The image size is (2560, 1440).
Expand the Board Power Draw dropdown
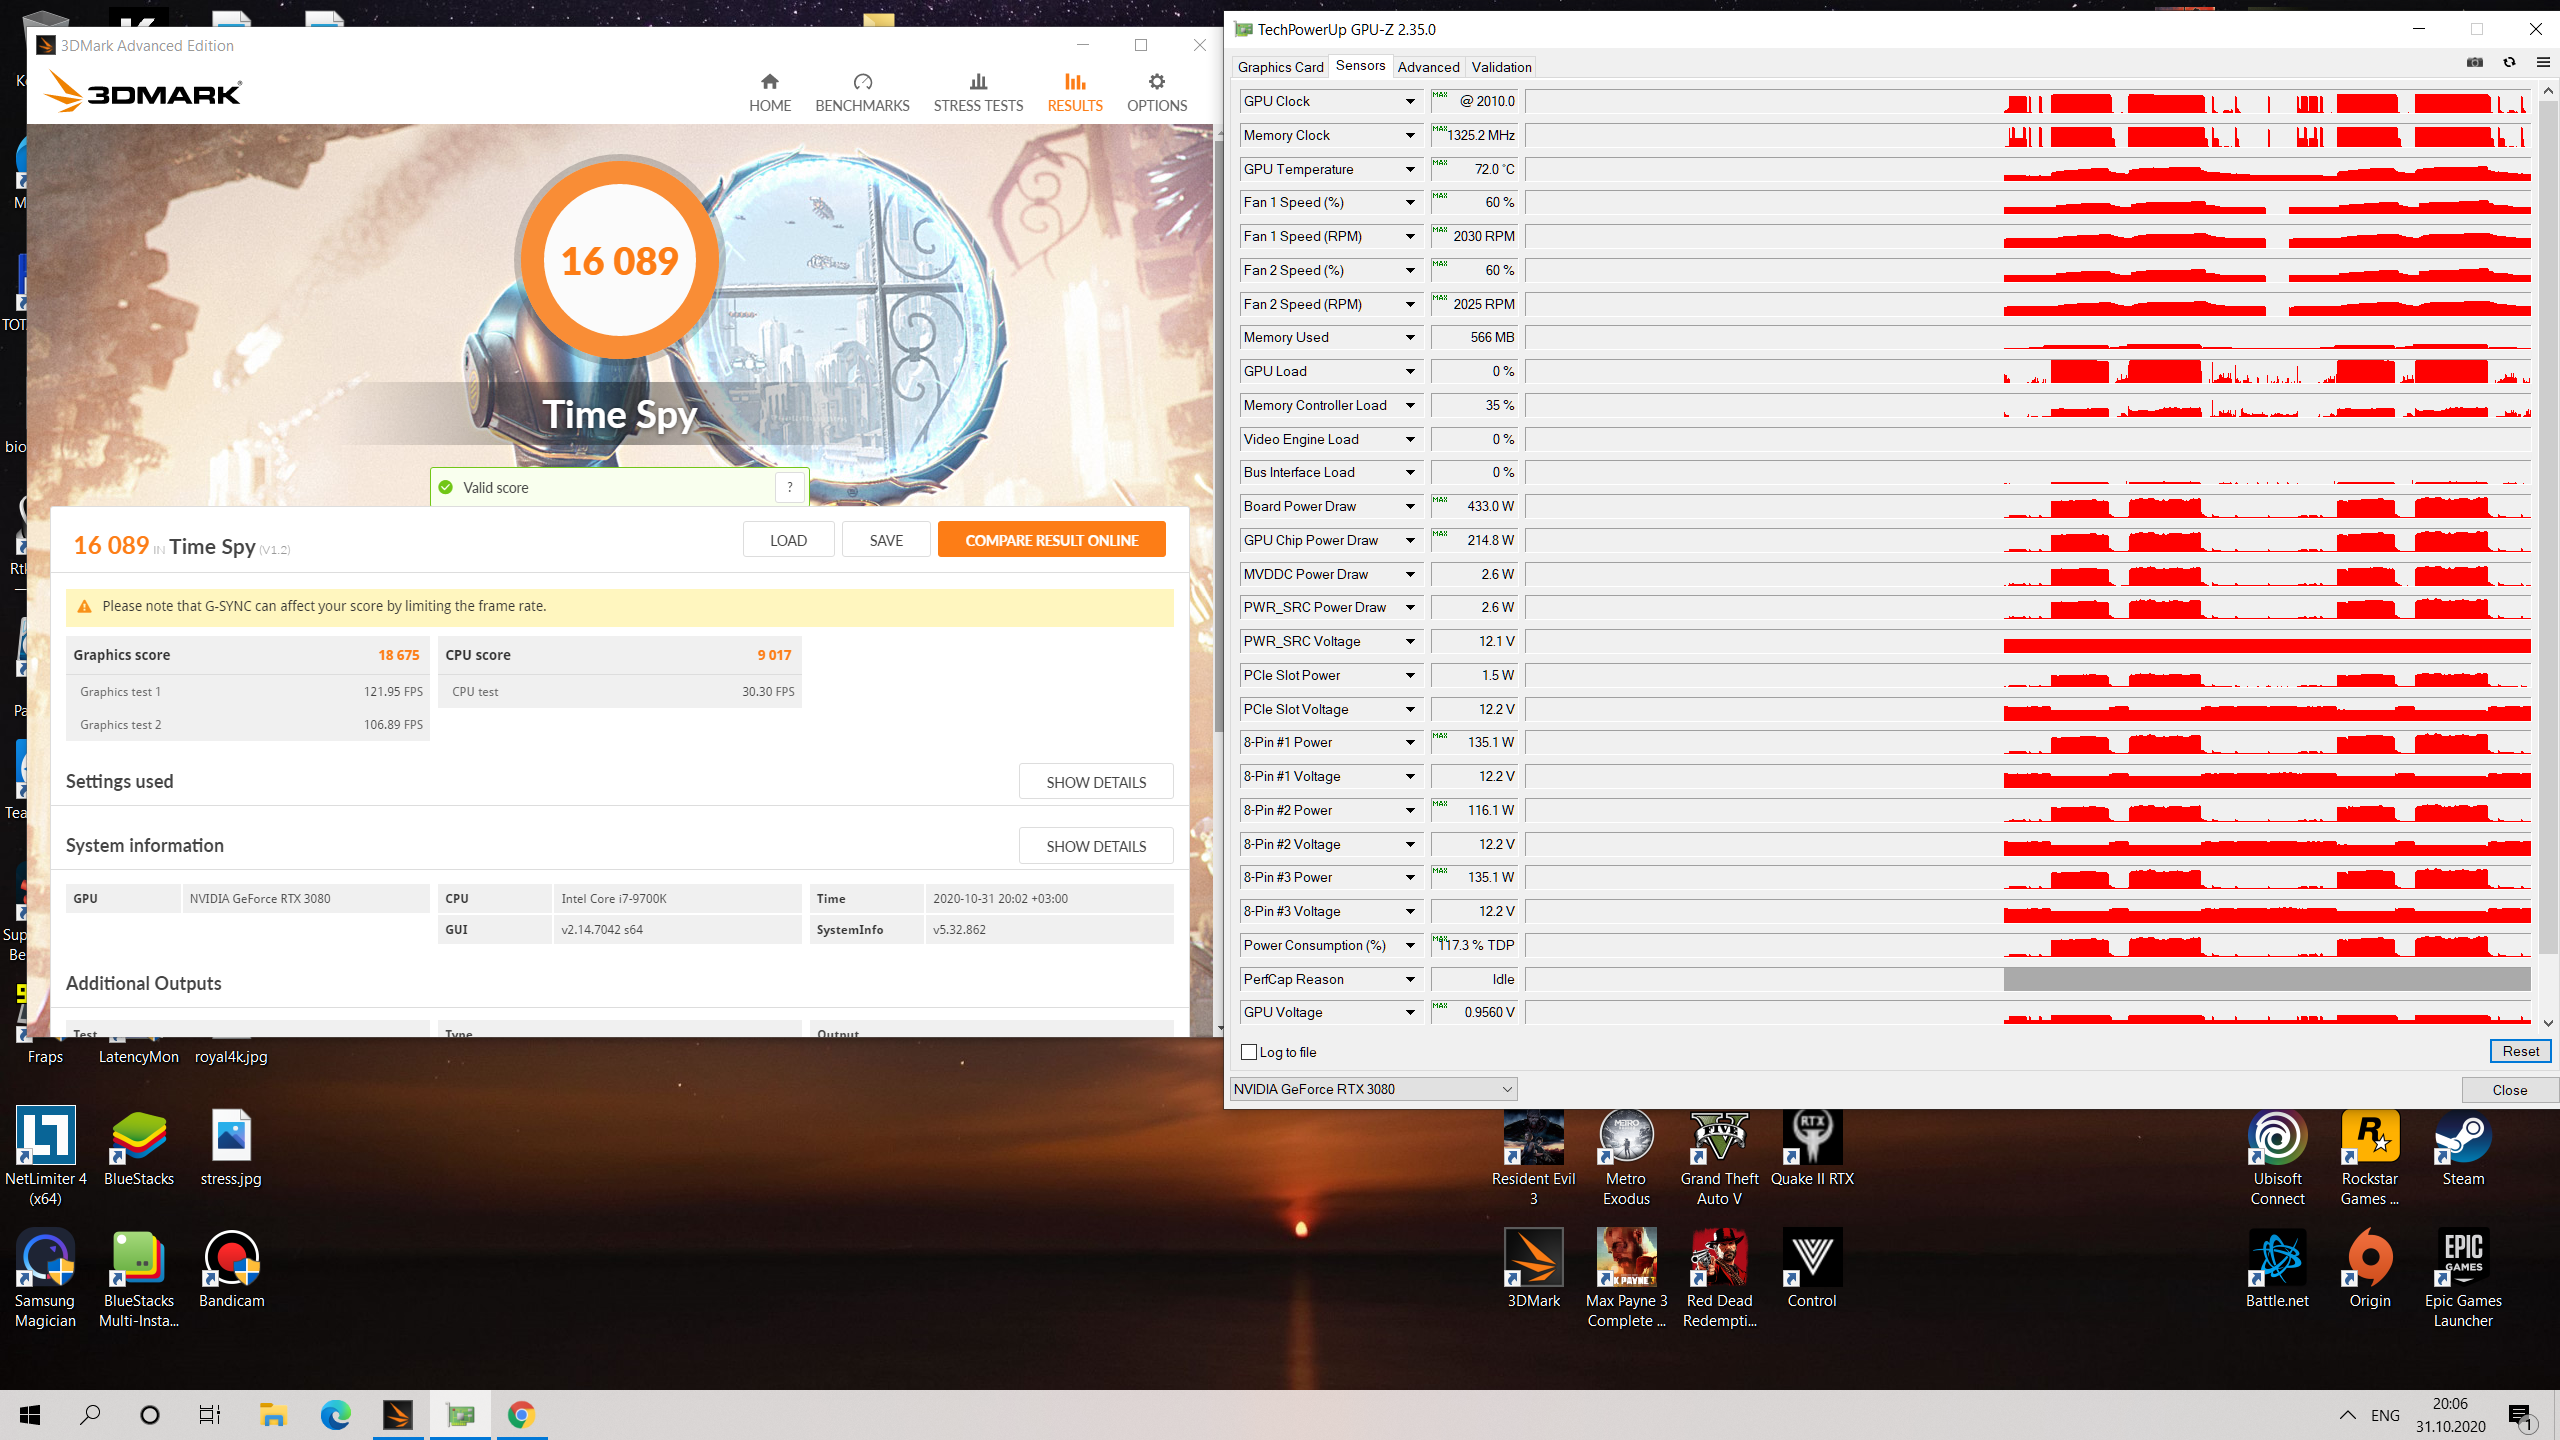tap(1410, 506)
